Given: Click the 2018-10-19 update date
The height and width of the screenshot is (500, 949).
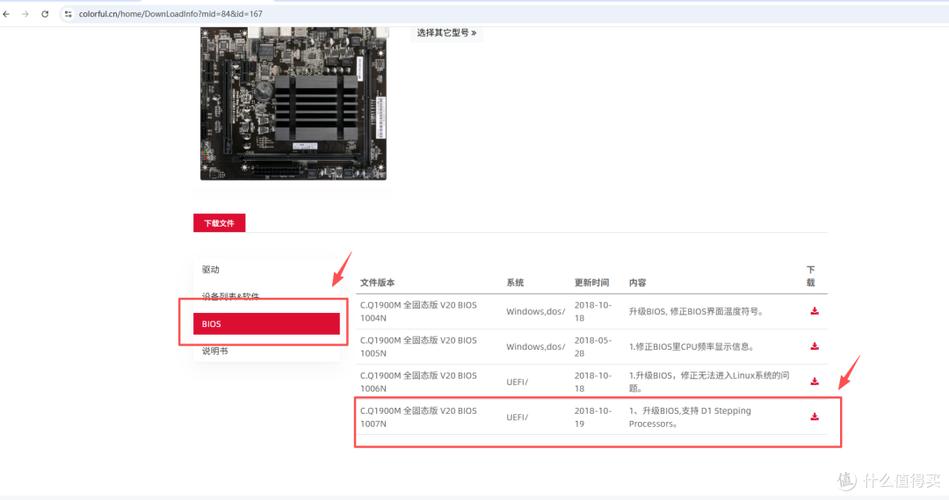Looking at the screenshot, I should (593, 416).
